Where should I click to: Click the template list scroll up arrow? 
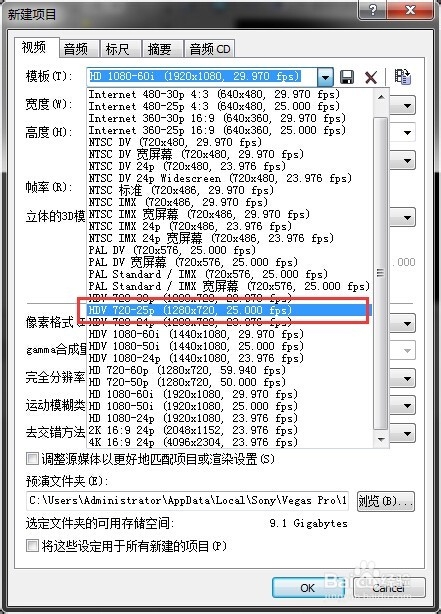381,98
